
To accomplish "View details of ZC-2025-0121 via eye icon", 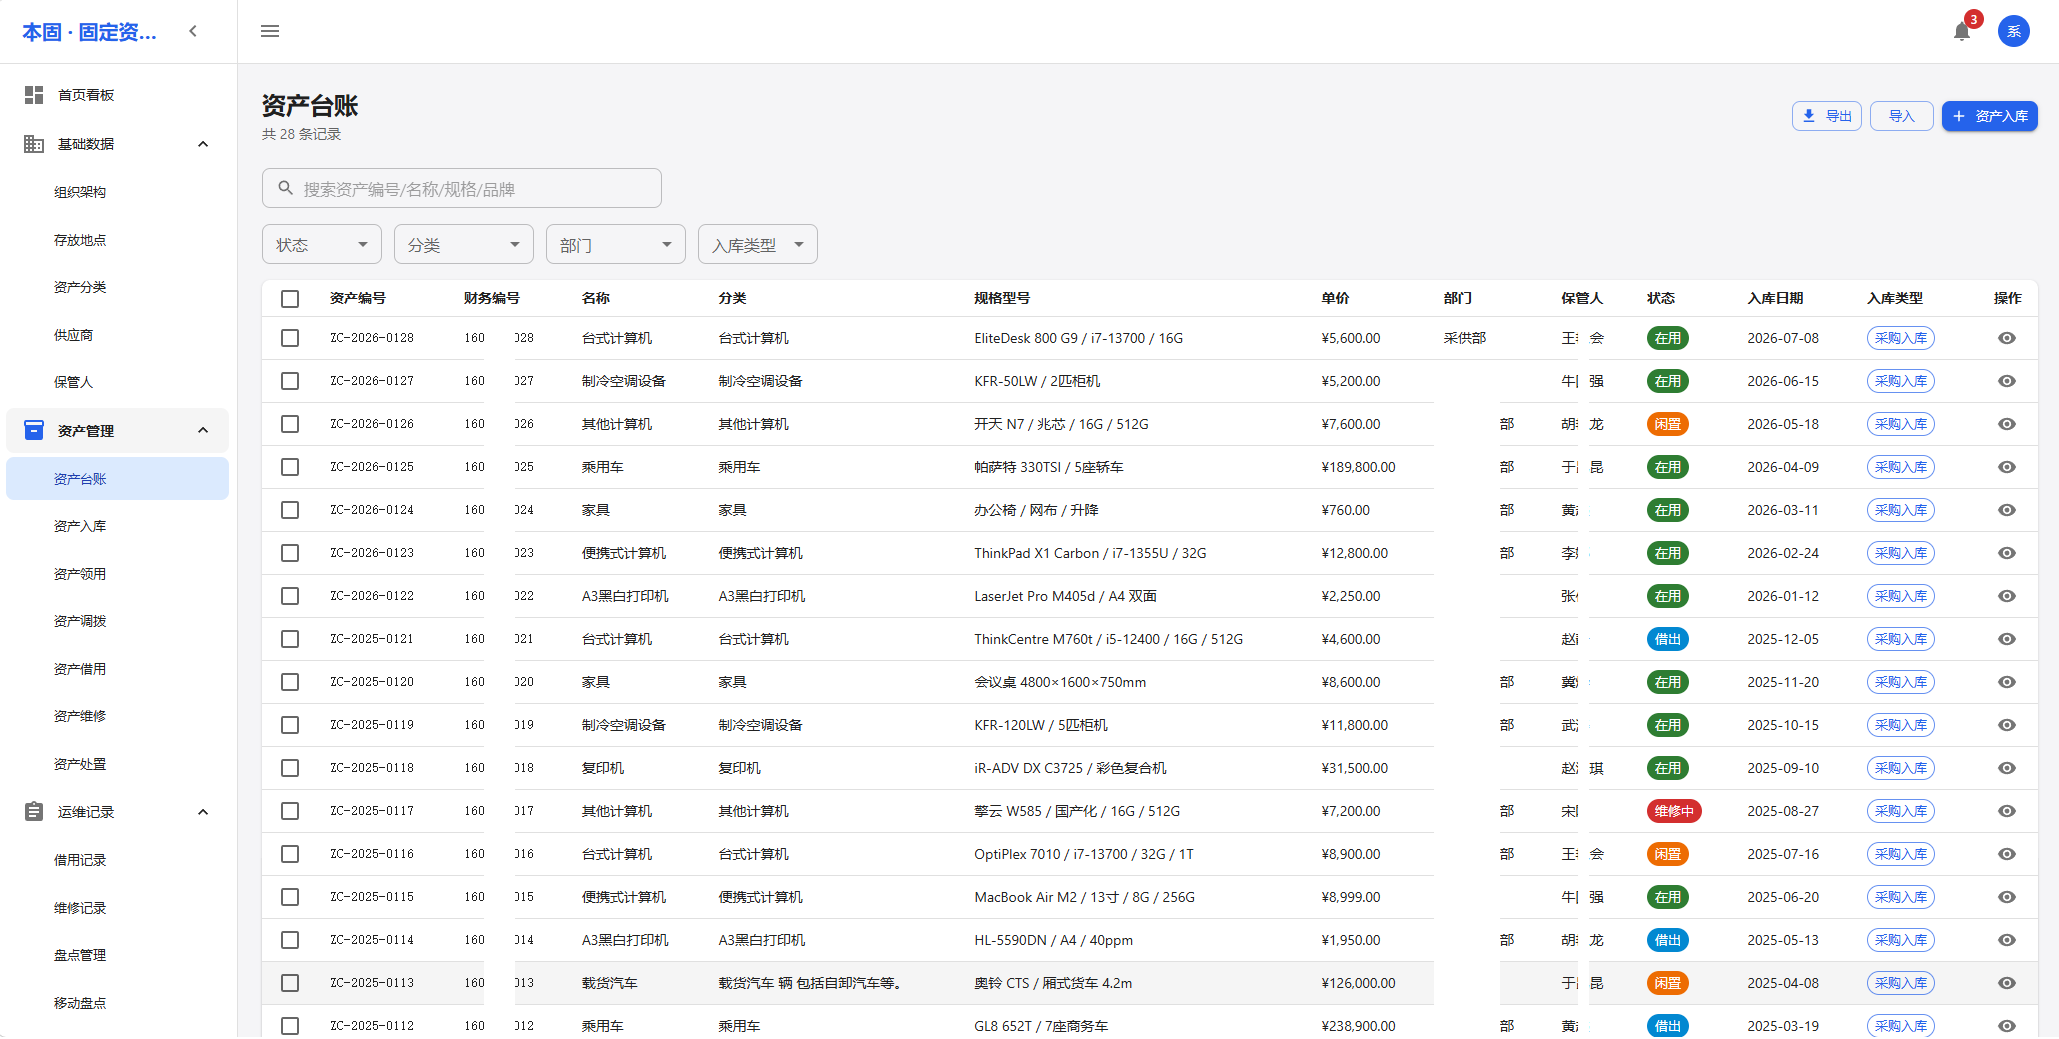I will pos(2006,639).
